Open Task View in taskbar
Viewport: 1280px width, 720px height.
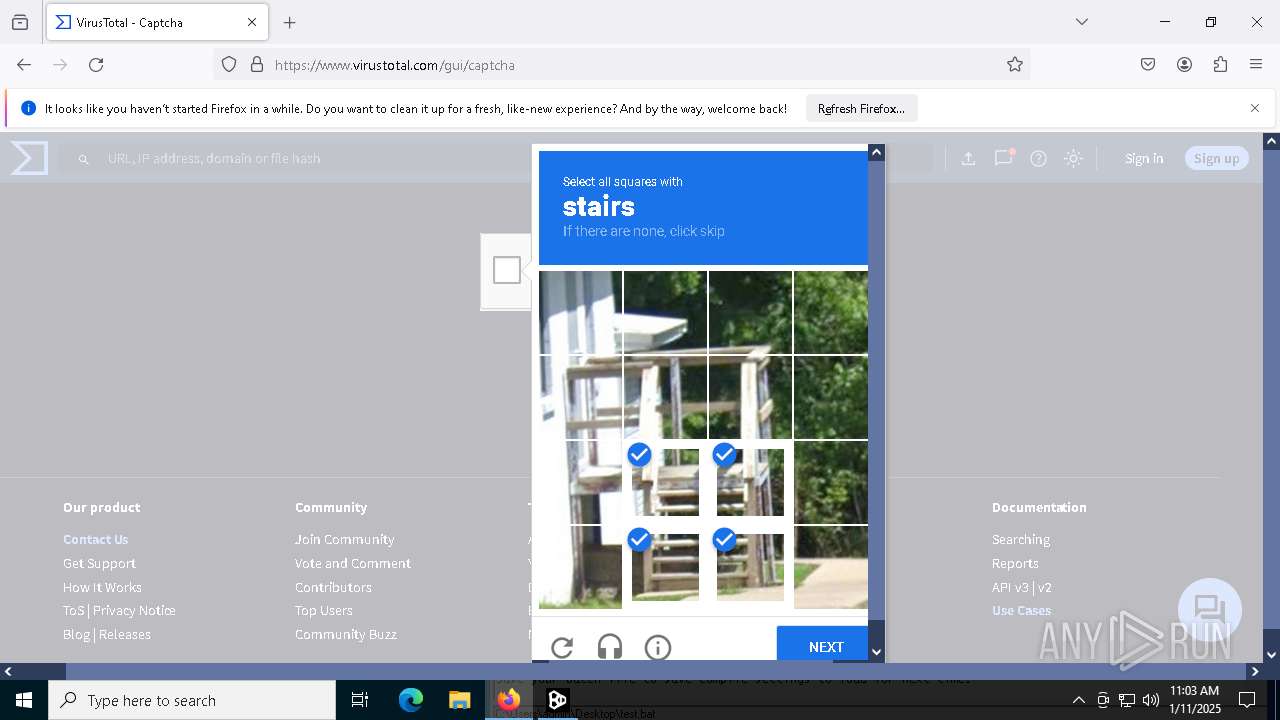[360, 700]
